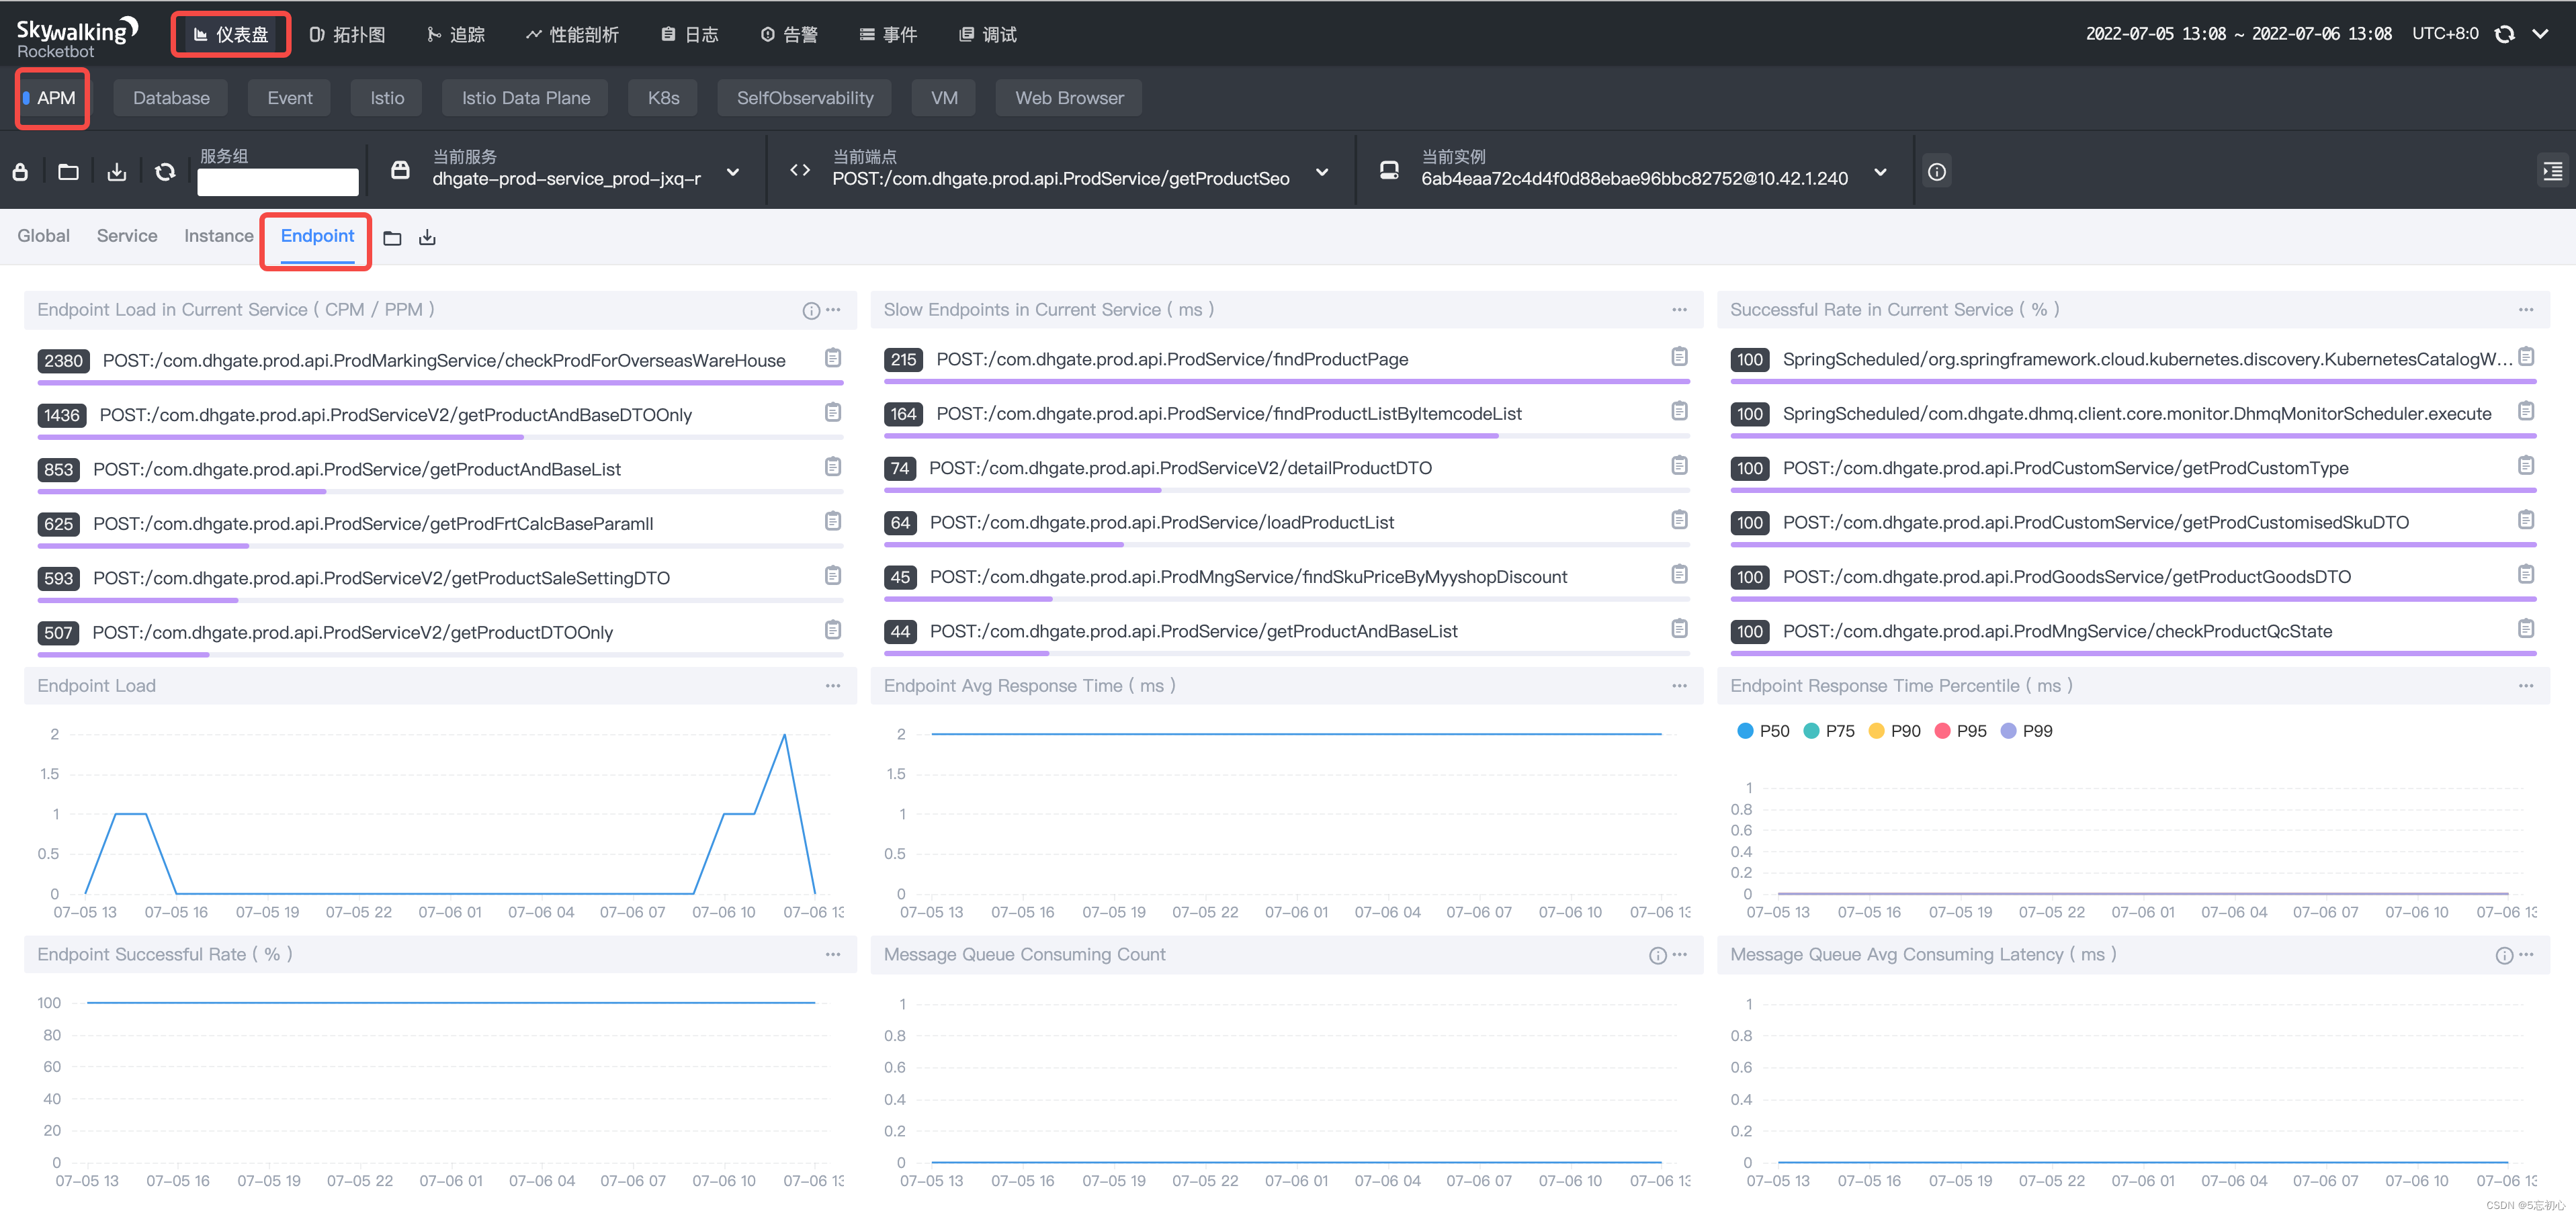Expand the 当前服务 service dropdown
The width and height of the screenshot is (2576, 1217).
733,172
